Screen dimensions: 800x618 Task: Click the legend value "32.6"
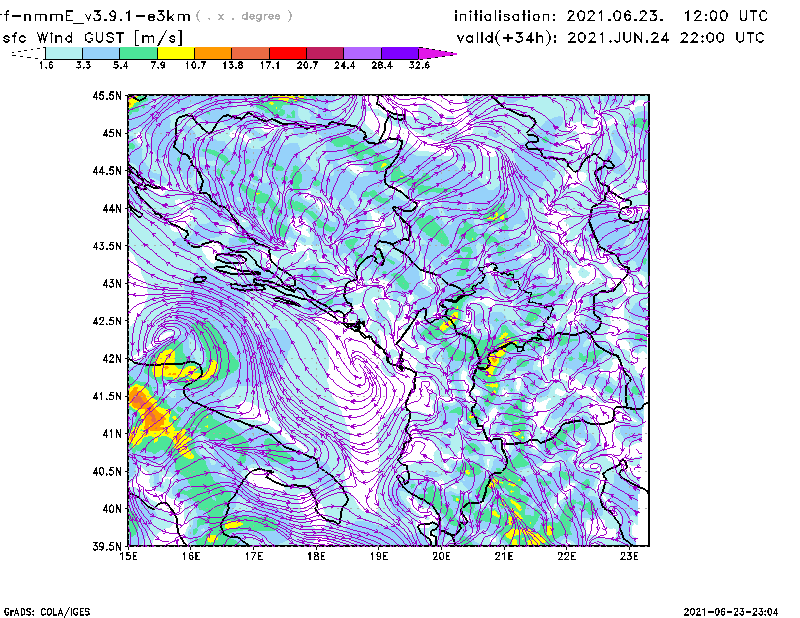[x=419, y=65]
